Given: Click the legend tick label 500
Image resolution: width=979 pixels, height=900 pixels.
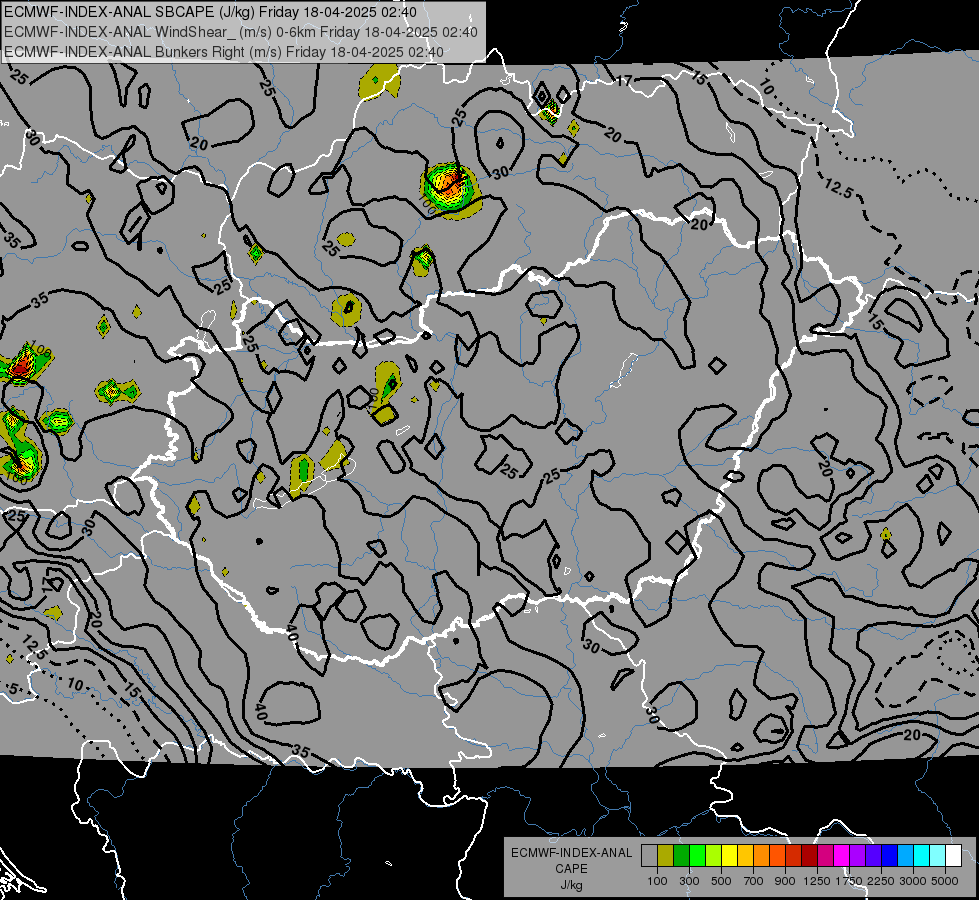Looking at the screenshot, I should pyautogui.click(x=721, y=881).
